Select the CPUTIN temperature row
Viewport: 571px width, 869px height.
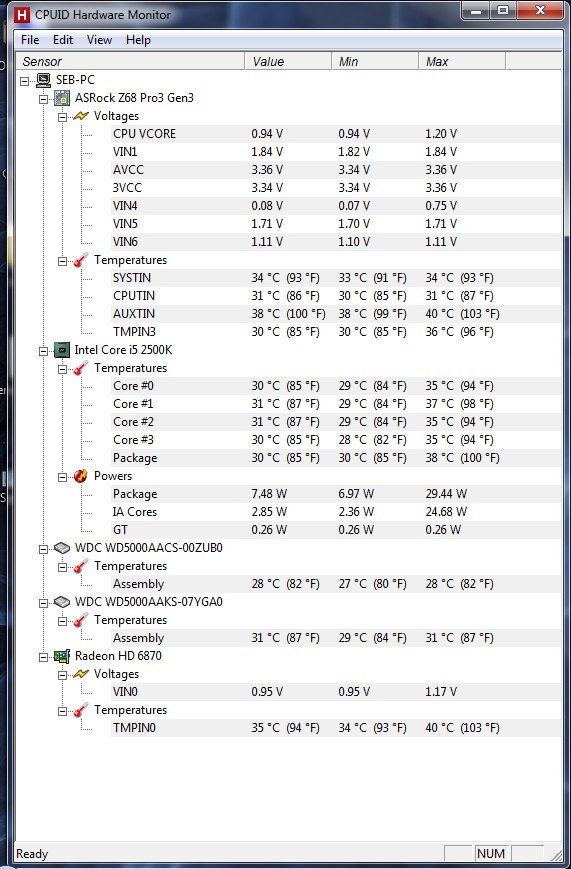click(x=335, y=296)
